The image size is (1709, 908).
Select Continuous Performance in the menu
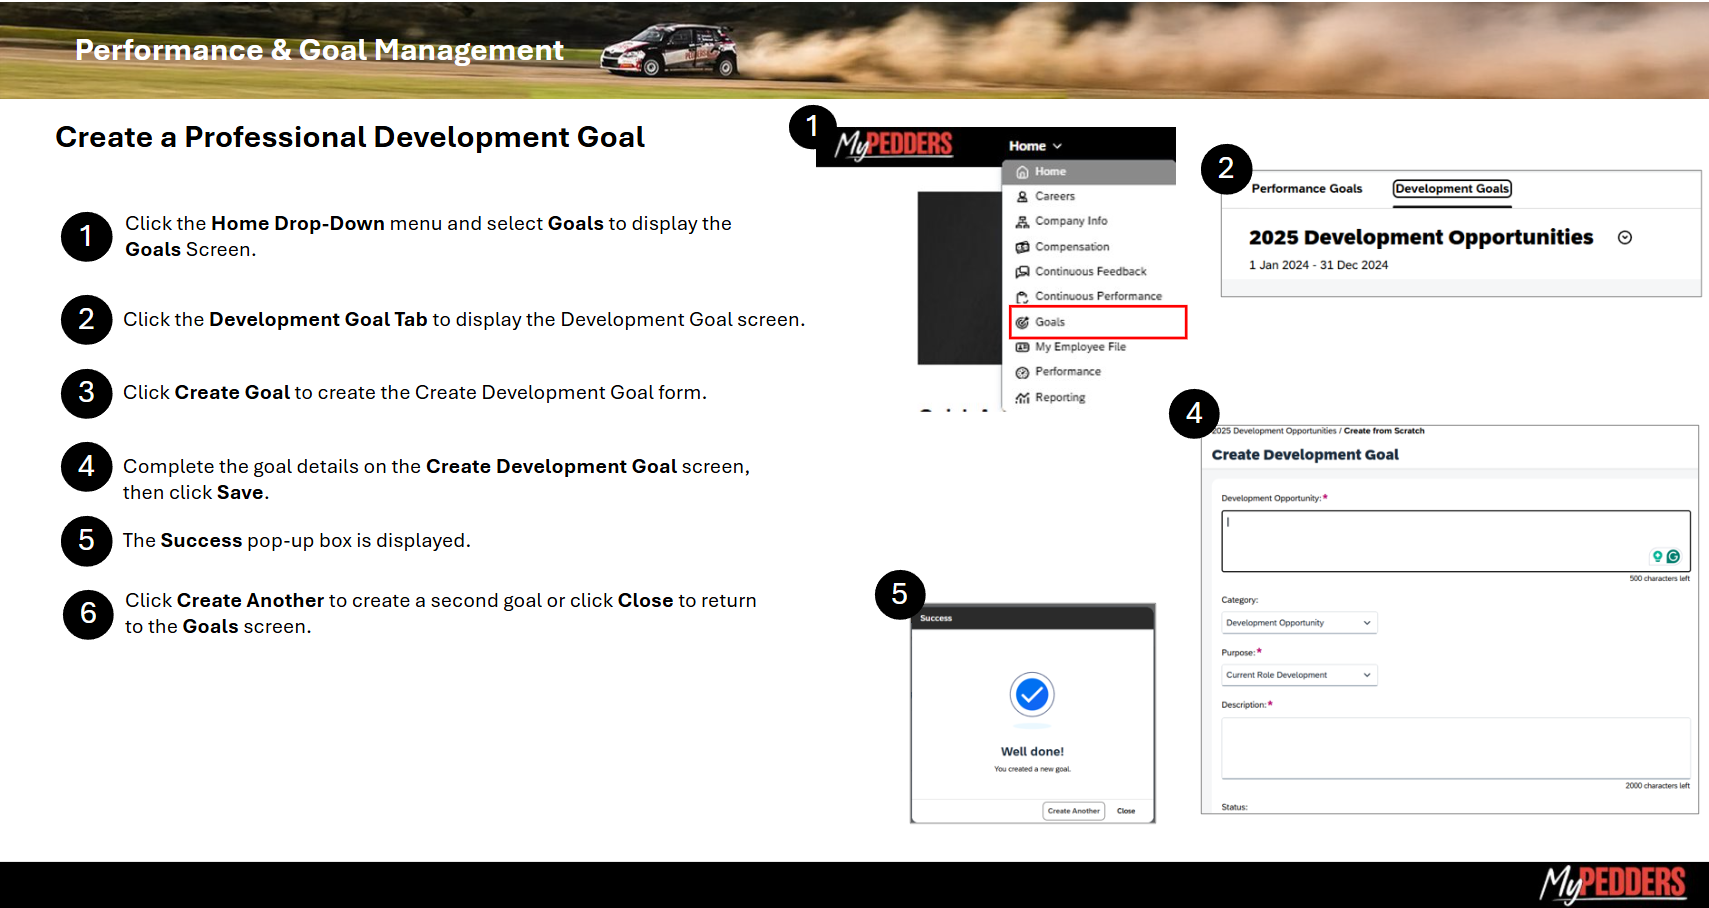1097,297
